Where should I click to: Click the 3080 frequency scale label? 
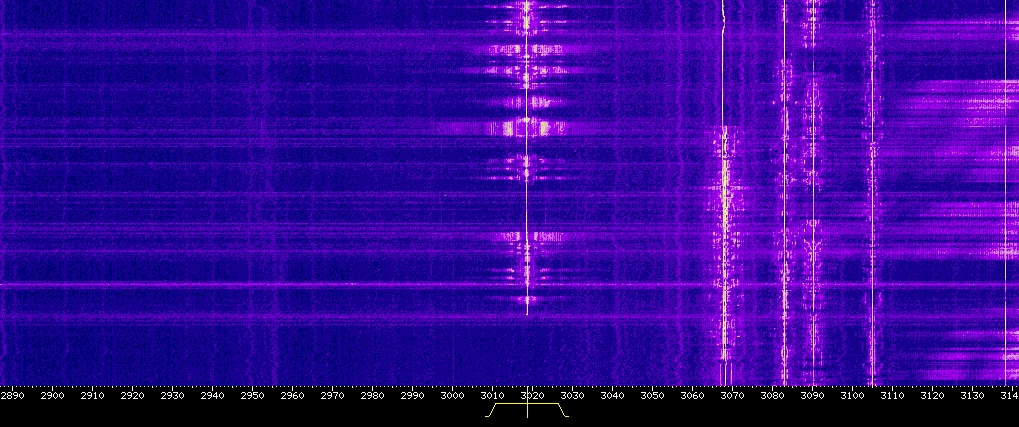[x=772, y=395]
